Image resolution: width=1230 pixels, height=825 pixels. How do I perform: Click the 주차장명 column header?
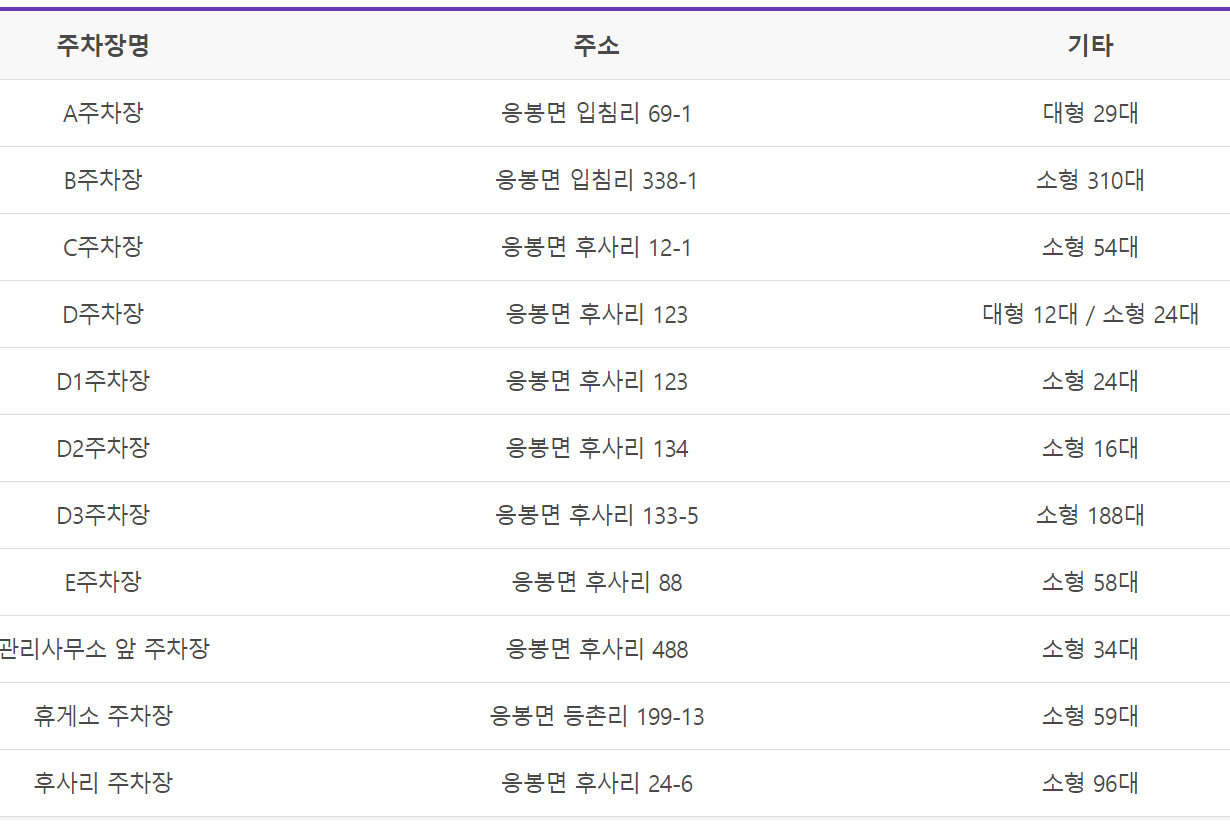(x=103, y=45)
